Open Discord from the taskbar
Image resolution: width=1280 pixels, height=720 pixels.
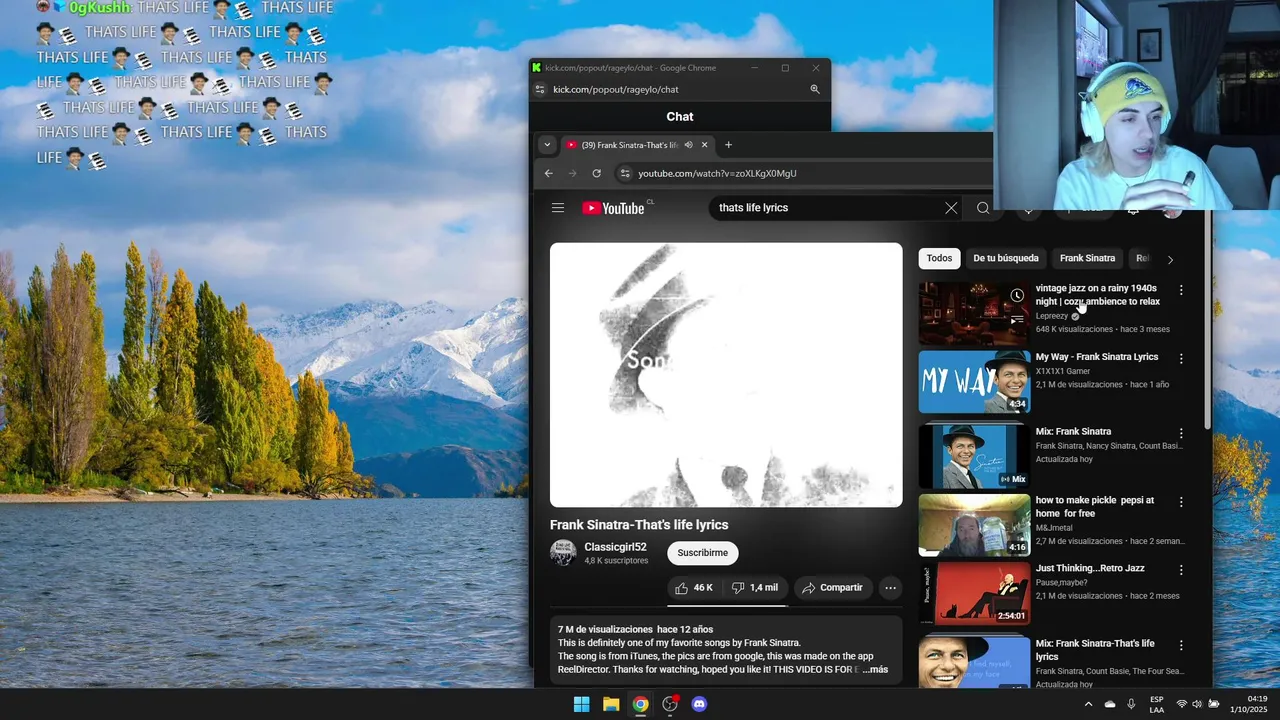[699, 704]
